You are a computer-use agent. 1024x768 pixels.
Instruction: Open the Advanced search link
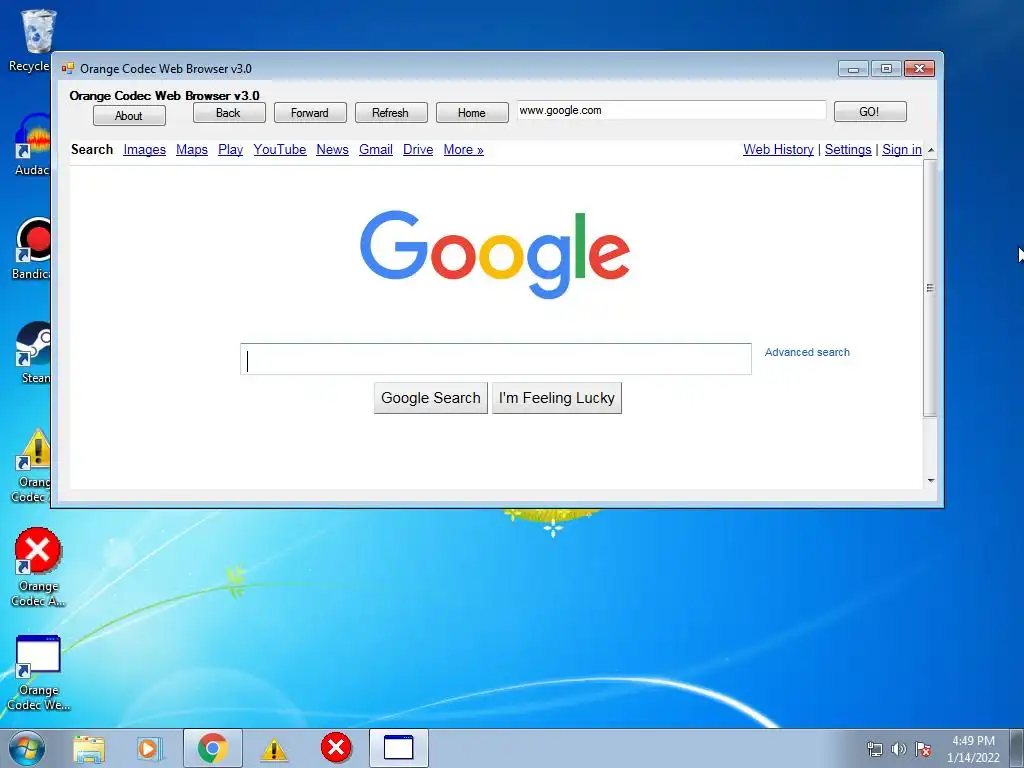pyautogui.click(x=807, y=352)
